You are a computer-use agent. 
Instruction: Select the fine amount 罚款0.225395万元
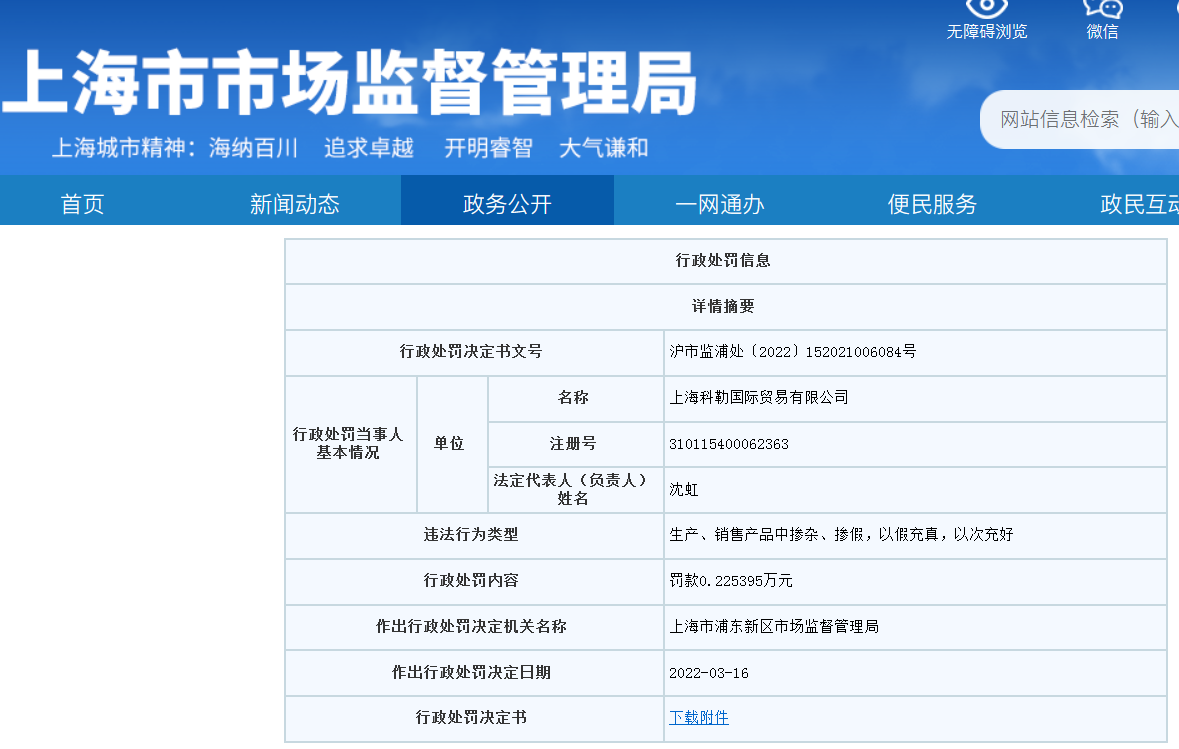point(730,581)
